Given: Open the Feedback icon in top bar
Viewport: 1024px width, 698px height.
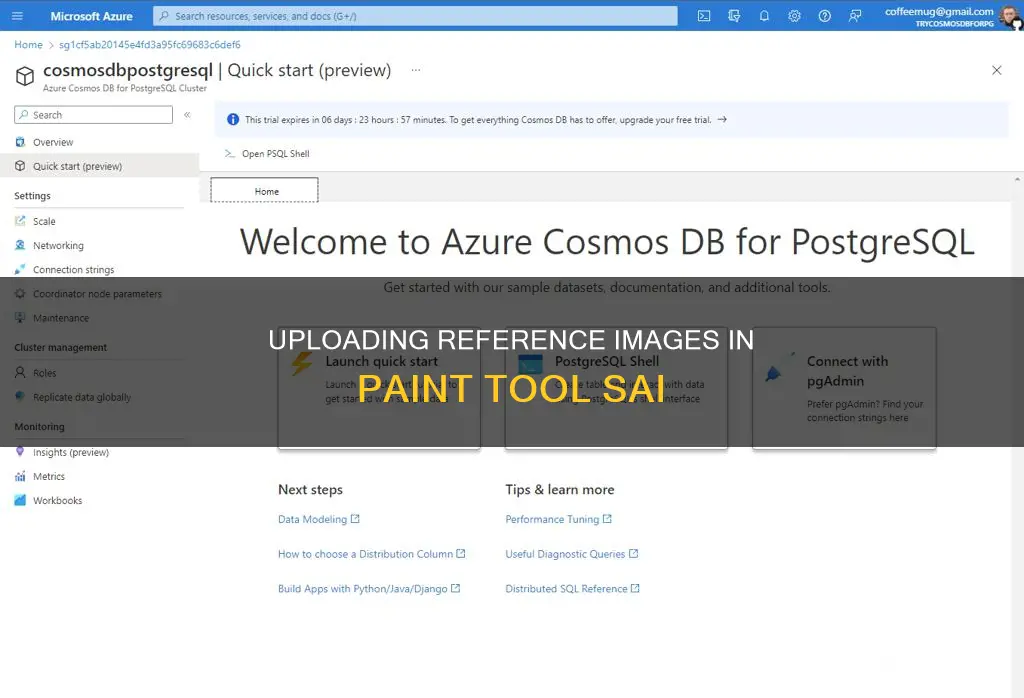Looking at the screenshot, I should point(855,16).
